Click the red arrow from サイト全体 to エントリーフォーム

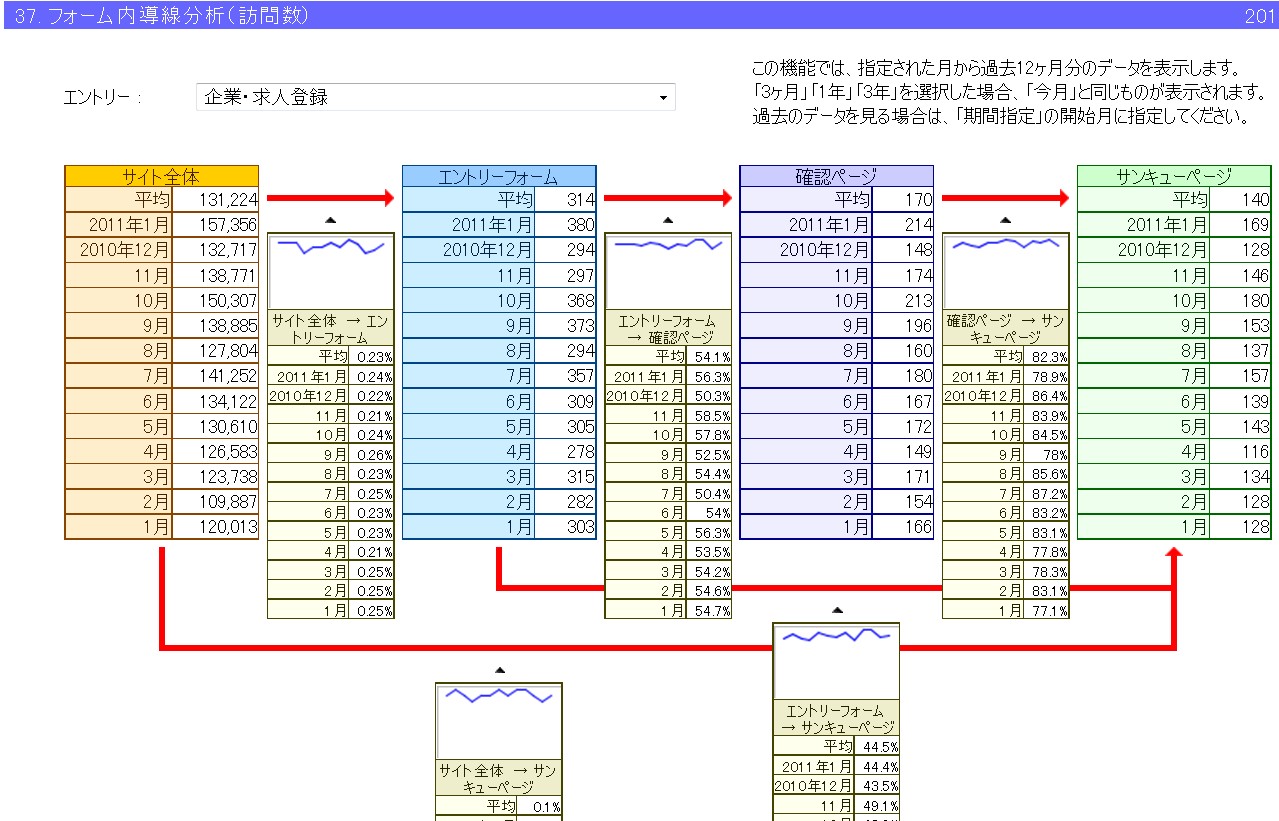pos(331,199)
